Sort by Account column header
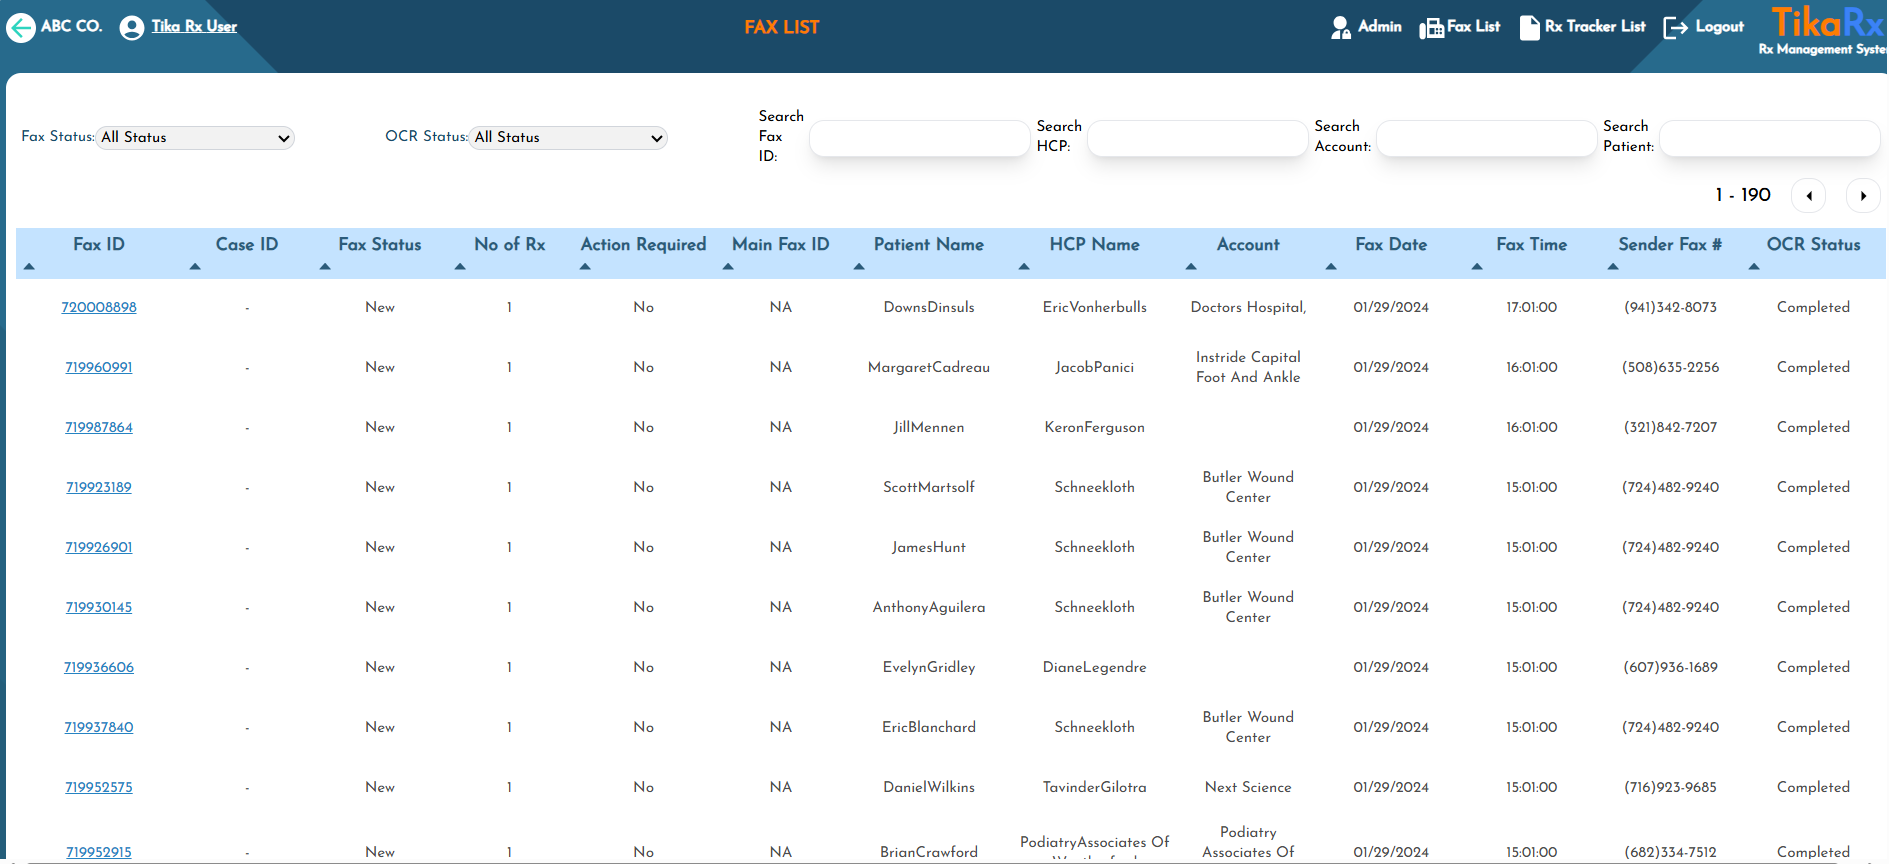Screen dimensions: 1889x864 (x=1248, y=244)
